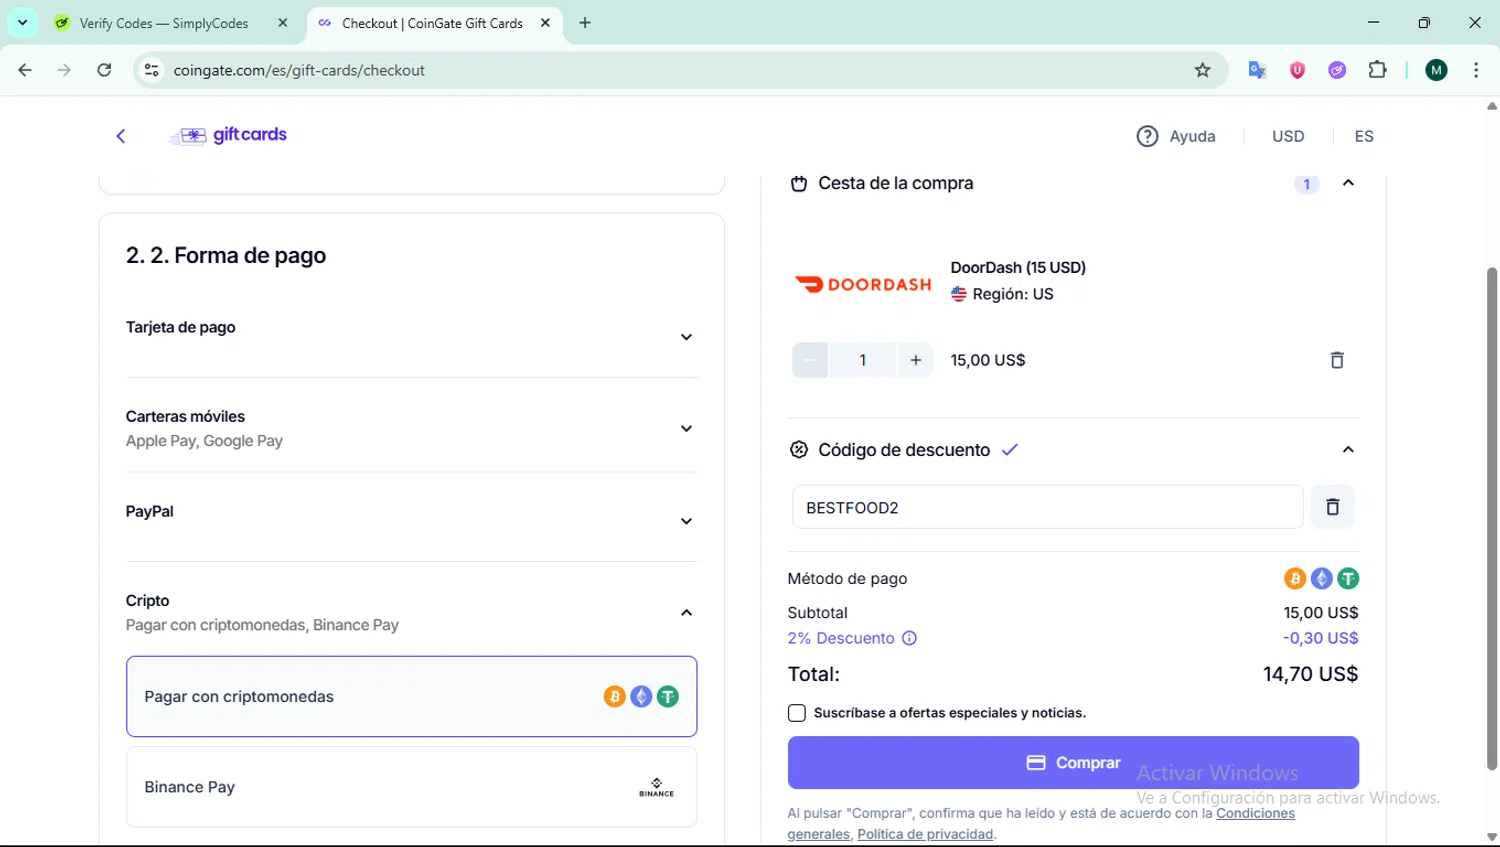1500x847 pixels.
Task: Click the 2% Descuento label
Action: coord(841,638)
